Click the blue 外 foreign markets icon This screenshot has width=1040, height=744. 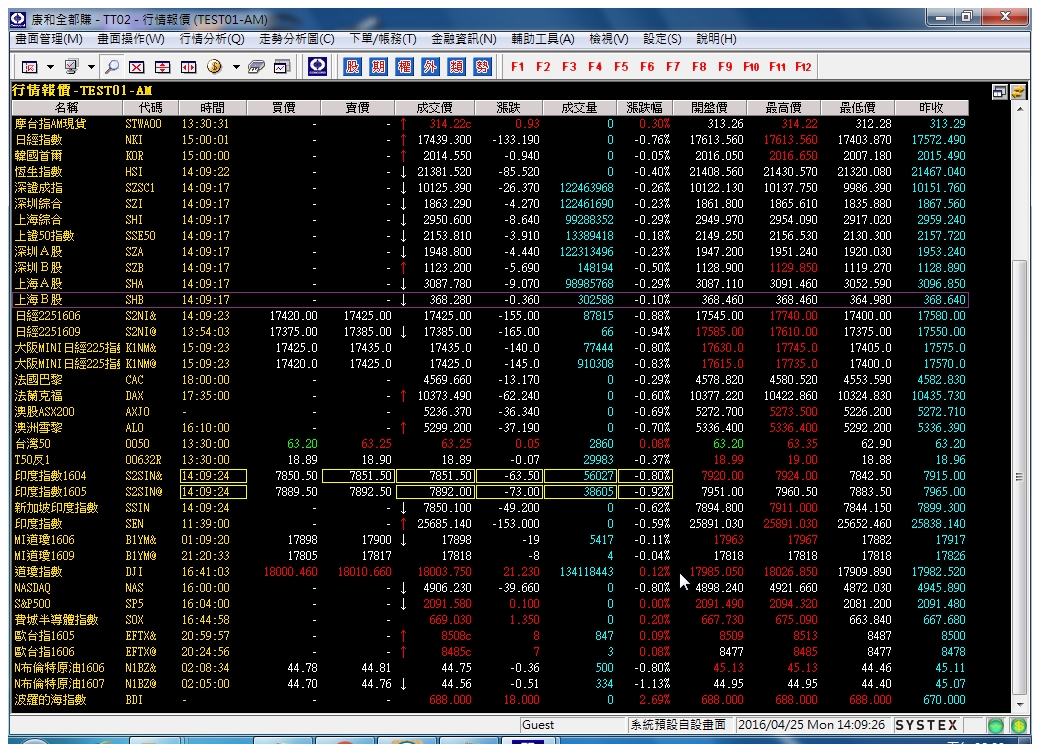430,66
